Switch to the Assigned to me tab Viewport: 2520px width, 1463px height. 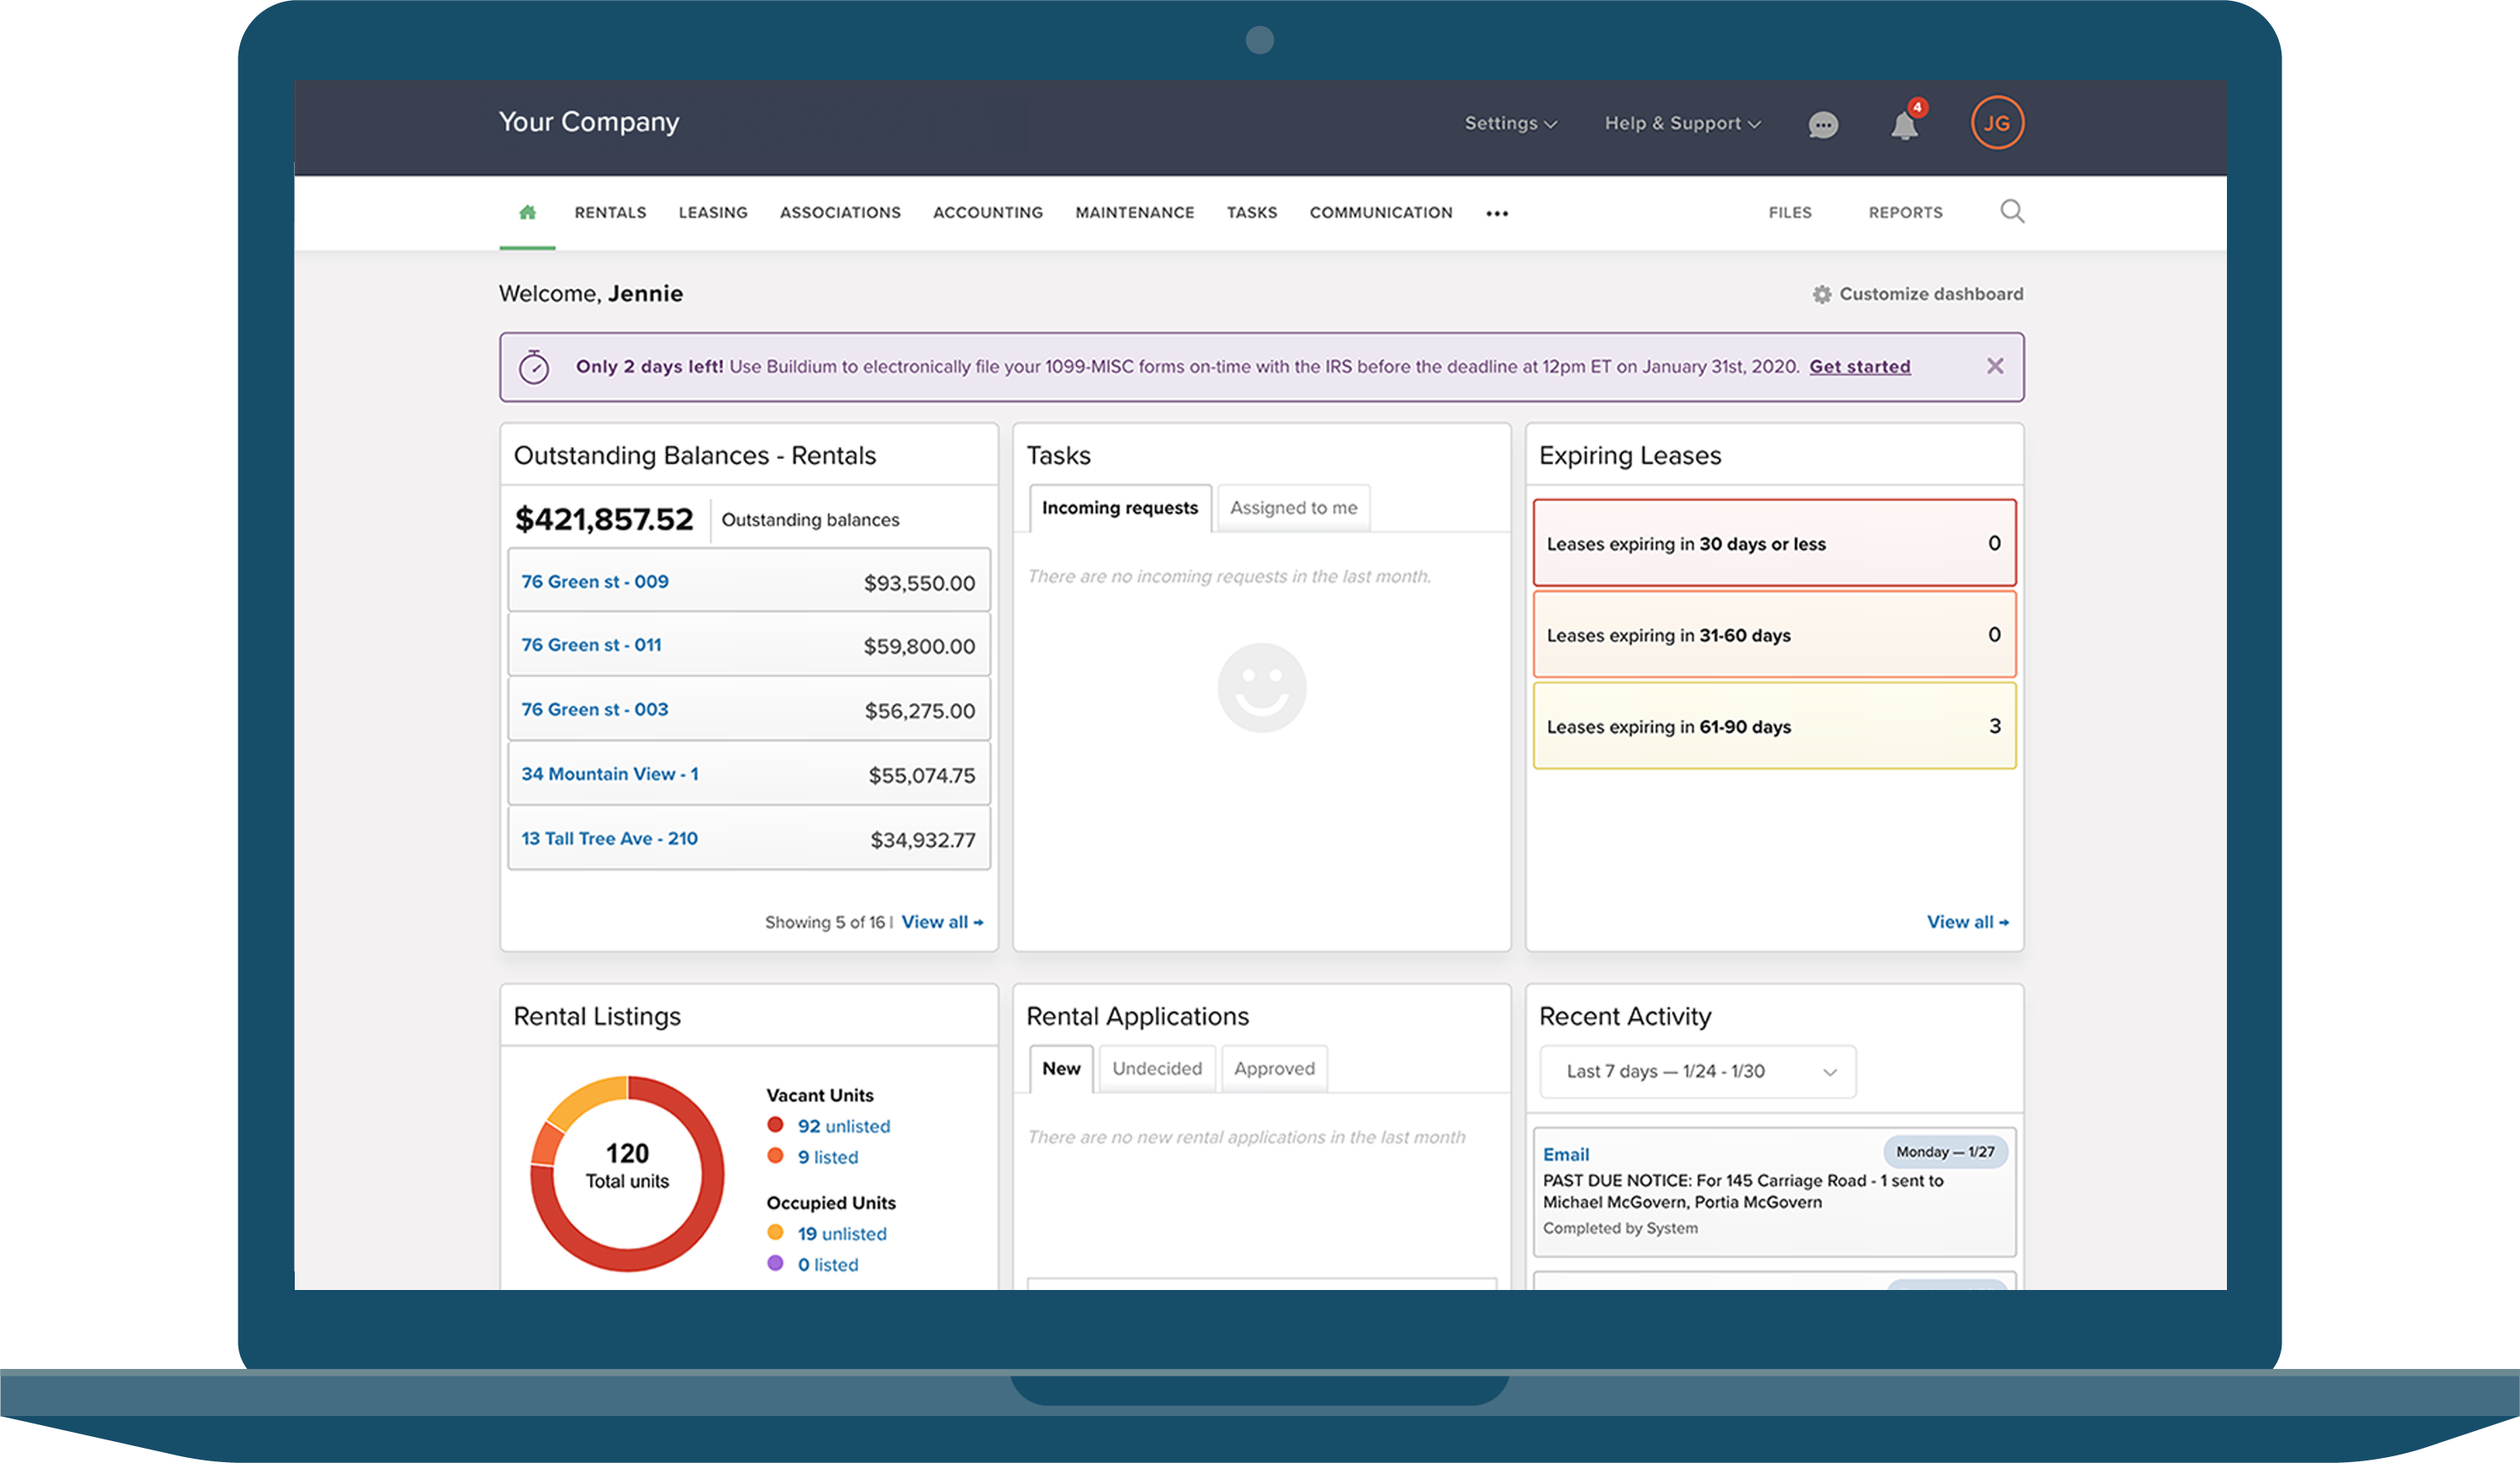point(1293,507)
